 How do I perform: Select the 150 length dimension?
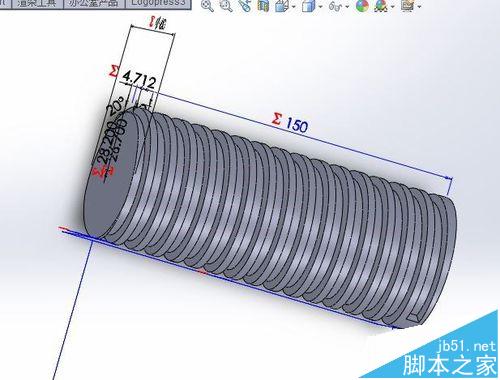[x=296, y=125]
